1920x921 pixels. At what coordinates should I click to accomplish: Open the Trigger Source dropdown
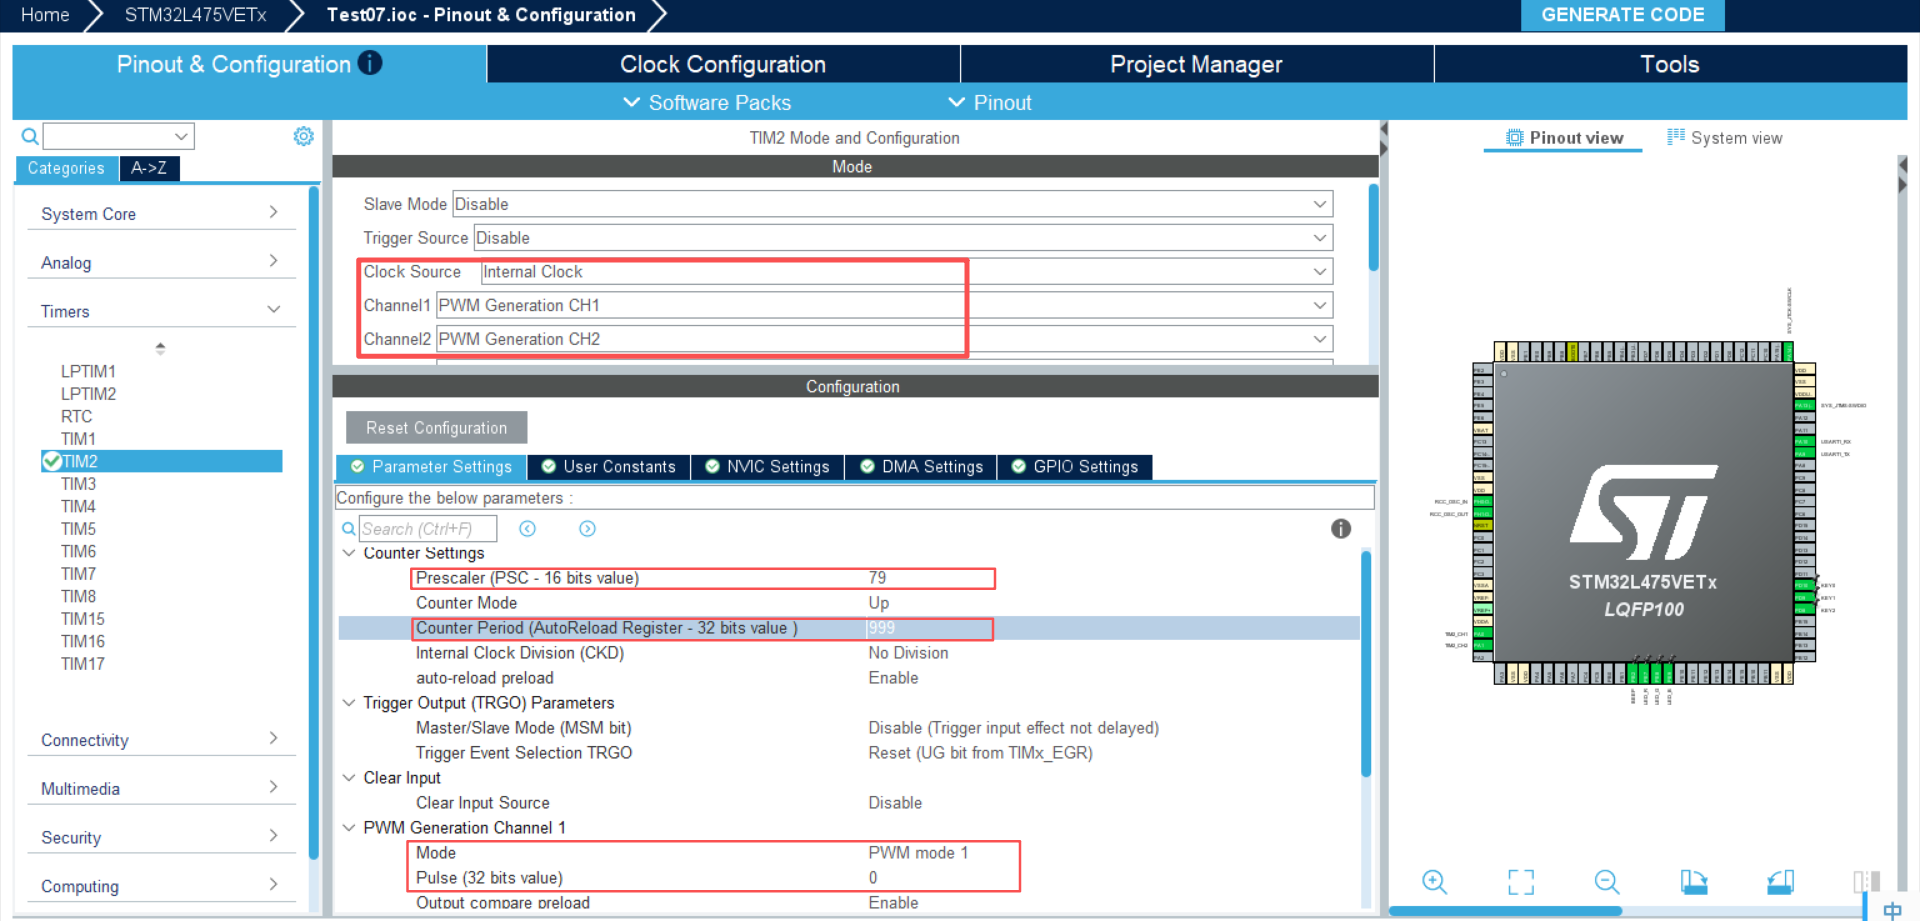[x=1320, y=238]
